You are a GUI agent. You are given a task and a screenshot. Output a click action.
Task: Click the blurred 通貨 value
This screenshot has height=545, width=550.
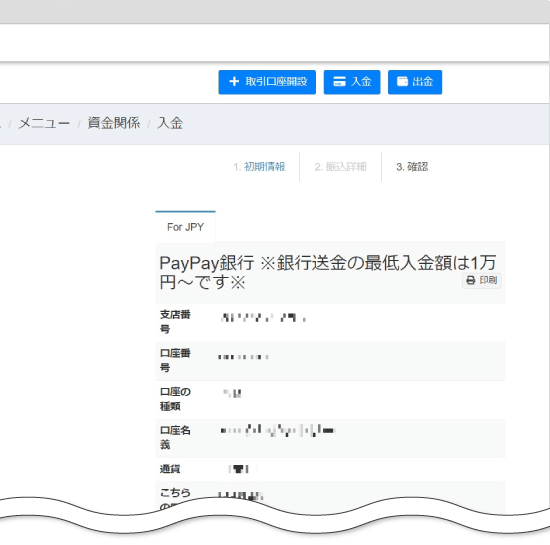tap(242, 469)
